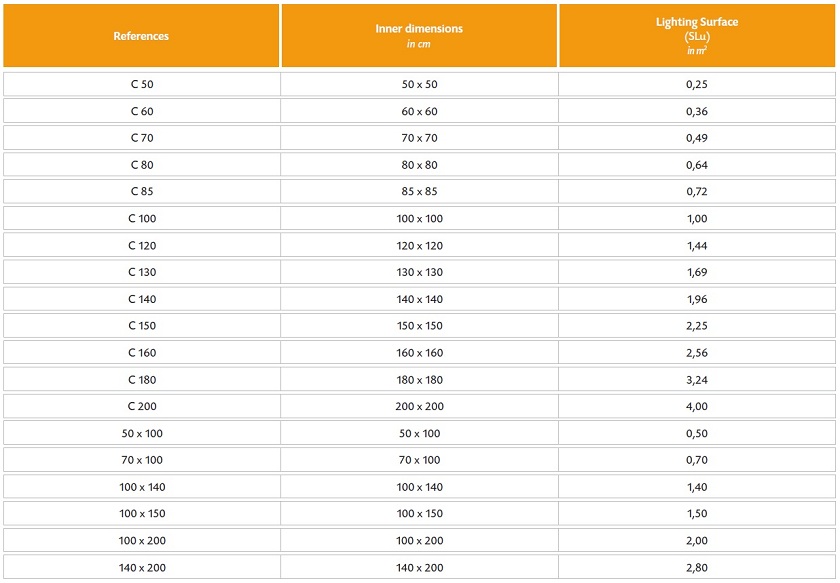Image resolution: width=840 pixels, height=583 pixels.
Task: Click the References column header
Action: click(x=141, y=36)
